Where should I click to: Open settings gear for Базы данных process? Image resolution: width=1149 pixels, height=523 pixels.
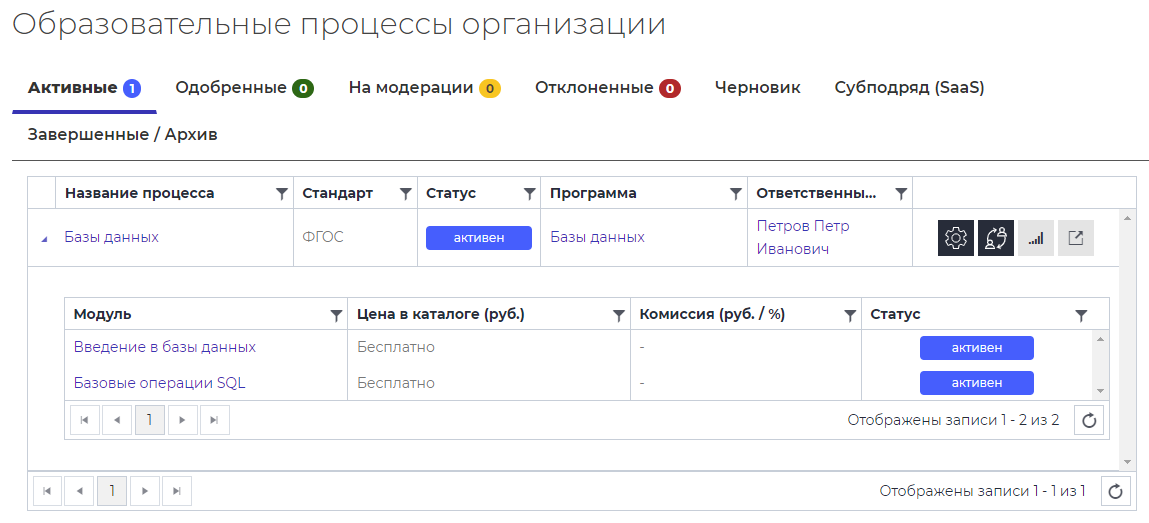pos(956,238)
